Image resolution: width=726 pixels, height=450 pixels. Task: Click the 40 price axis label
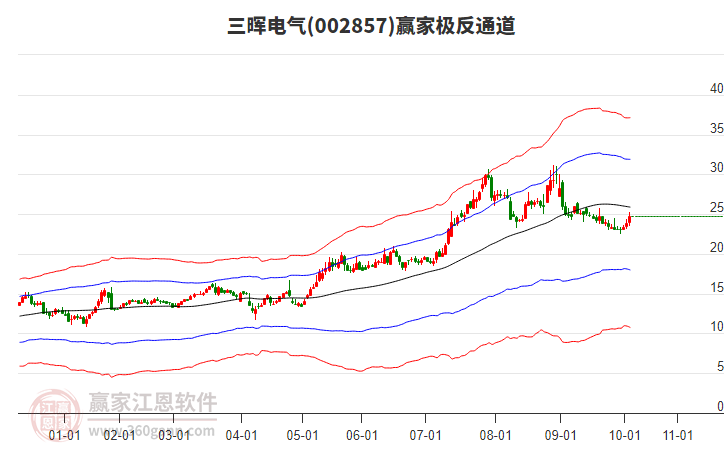(716, 88)
